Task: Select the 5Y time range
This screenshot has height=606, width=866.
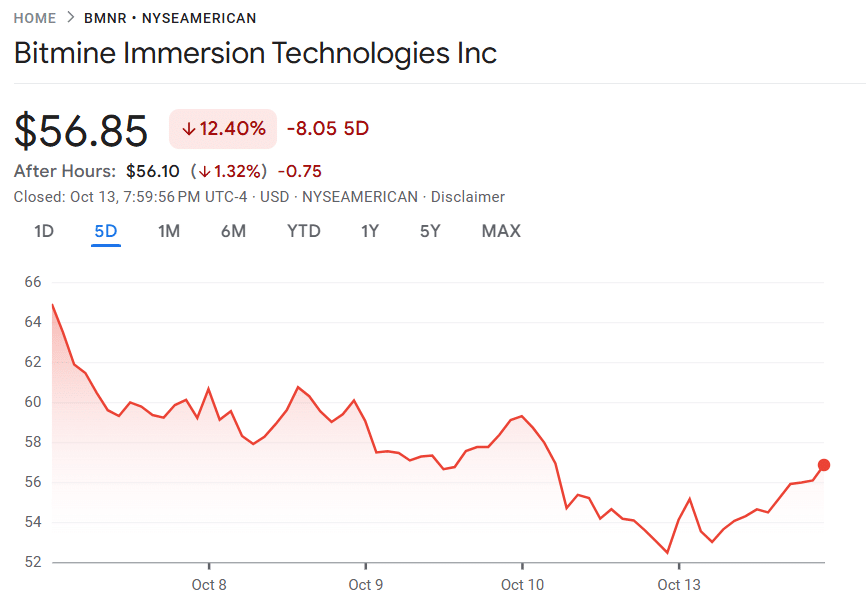Action: coord(430,230)
